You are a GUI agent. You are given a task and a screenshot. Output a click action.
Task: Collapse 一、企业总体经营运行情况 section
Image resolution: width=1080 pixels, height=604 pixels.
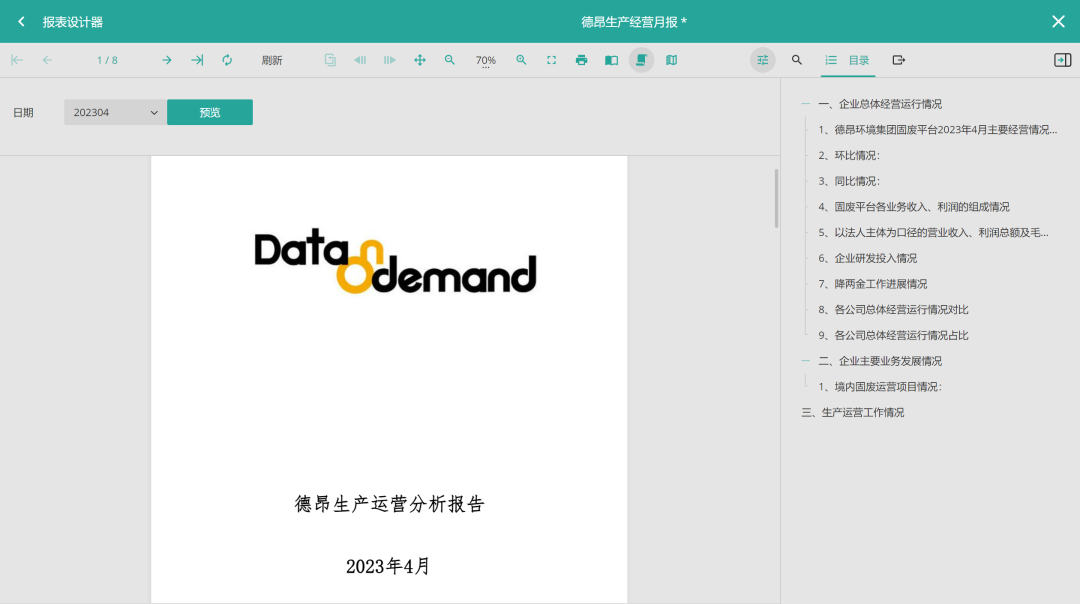tap(806, 104)
